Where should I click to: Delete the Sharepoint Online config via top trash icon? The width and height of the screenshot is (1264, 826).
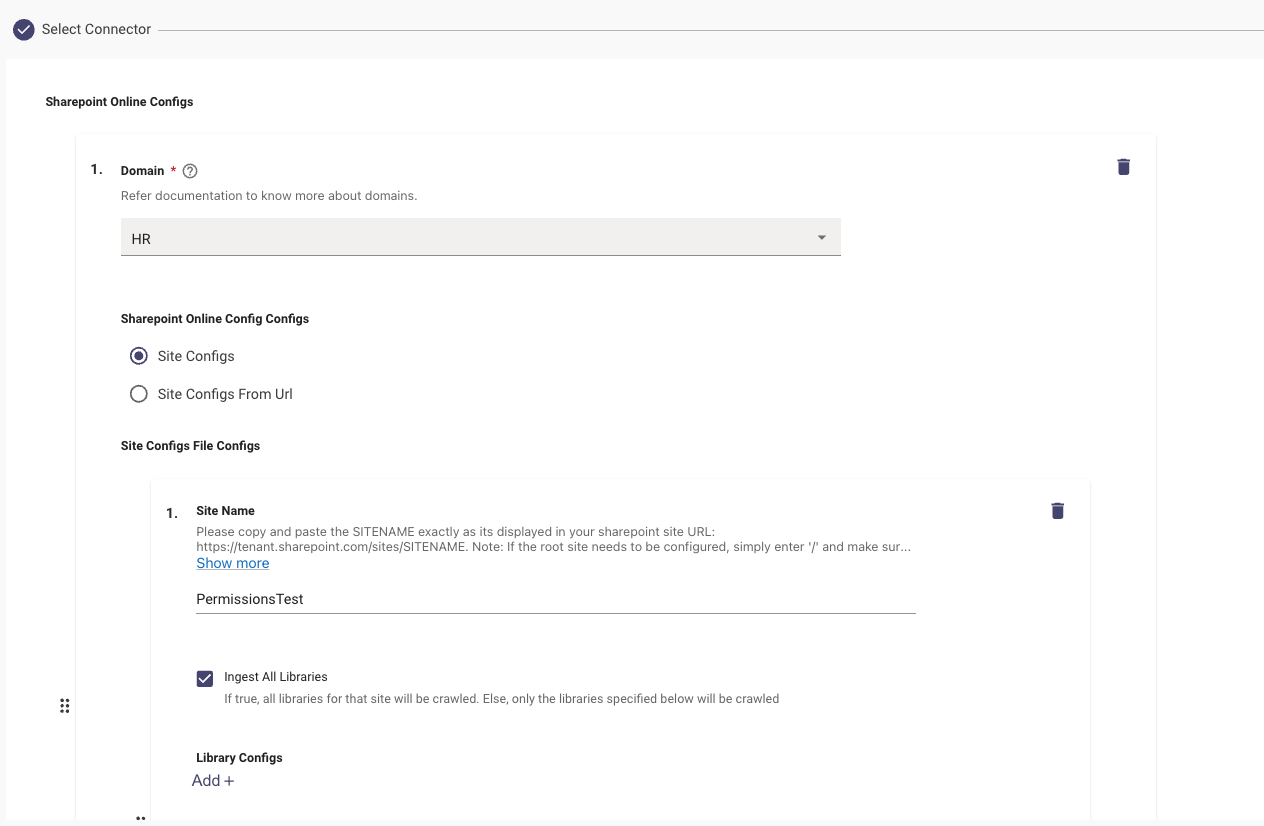coord(1123,167)
